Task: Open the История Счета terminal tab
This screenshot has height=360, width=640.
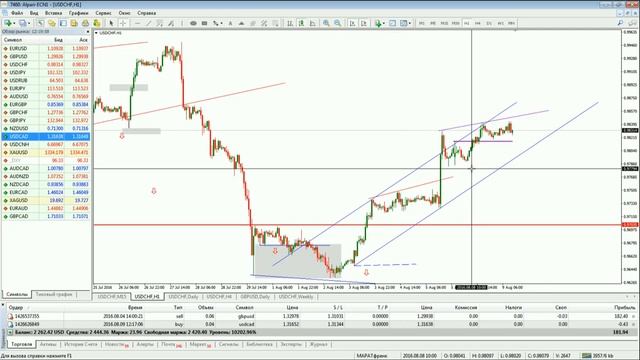Action: tap(80, 344)
